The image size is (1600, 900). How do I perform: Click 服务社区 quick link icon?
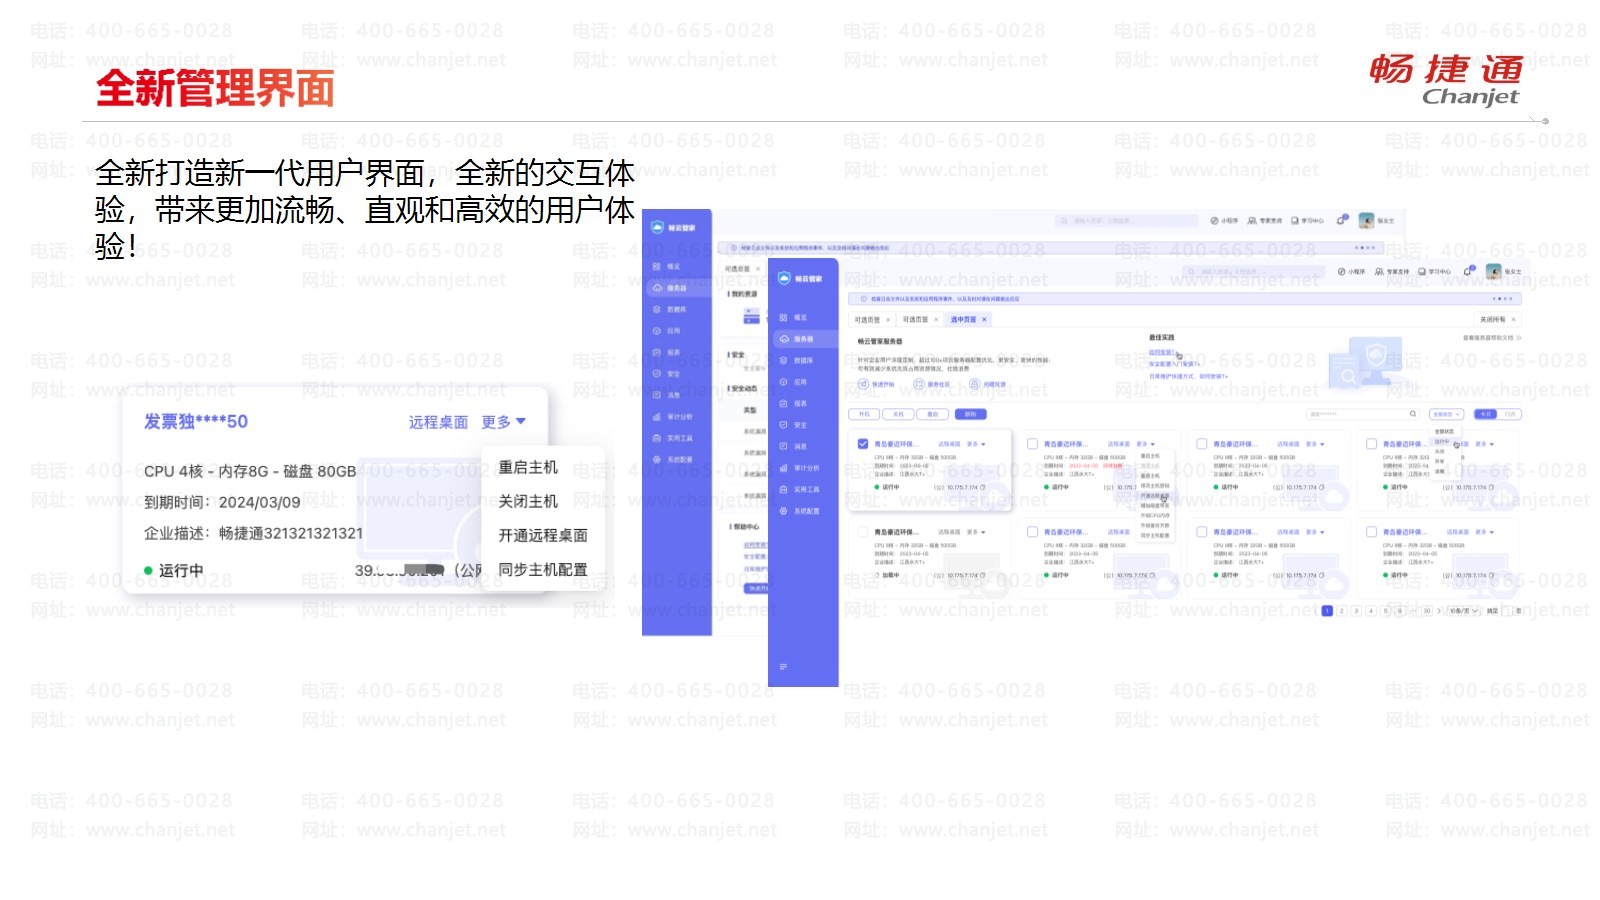(918, 384)
